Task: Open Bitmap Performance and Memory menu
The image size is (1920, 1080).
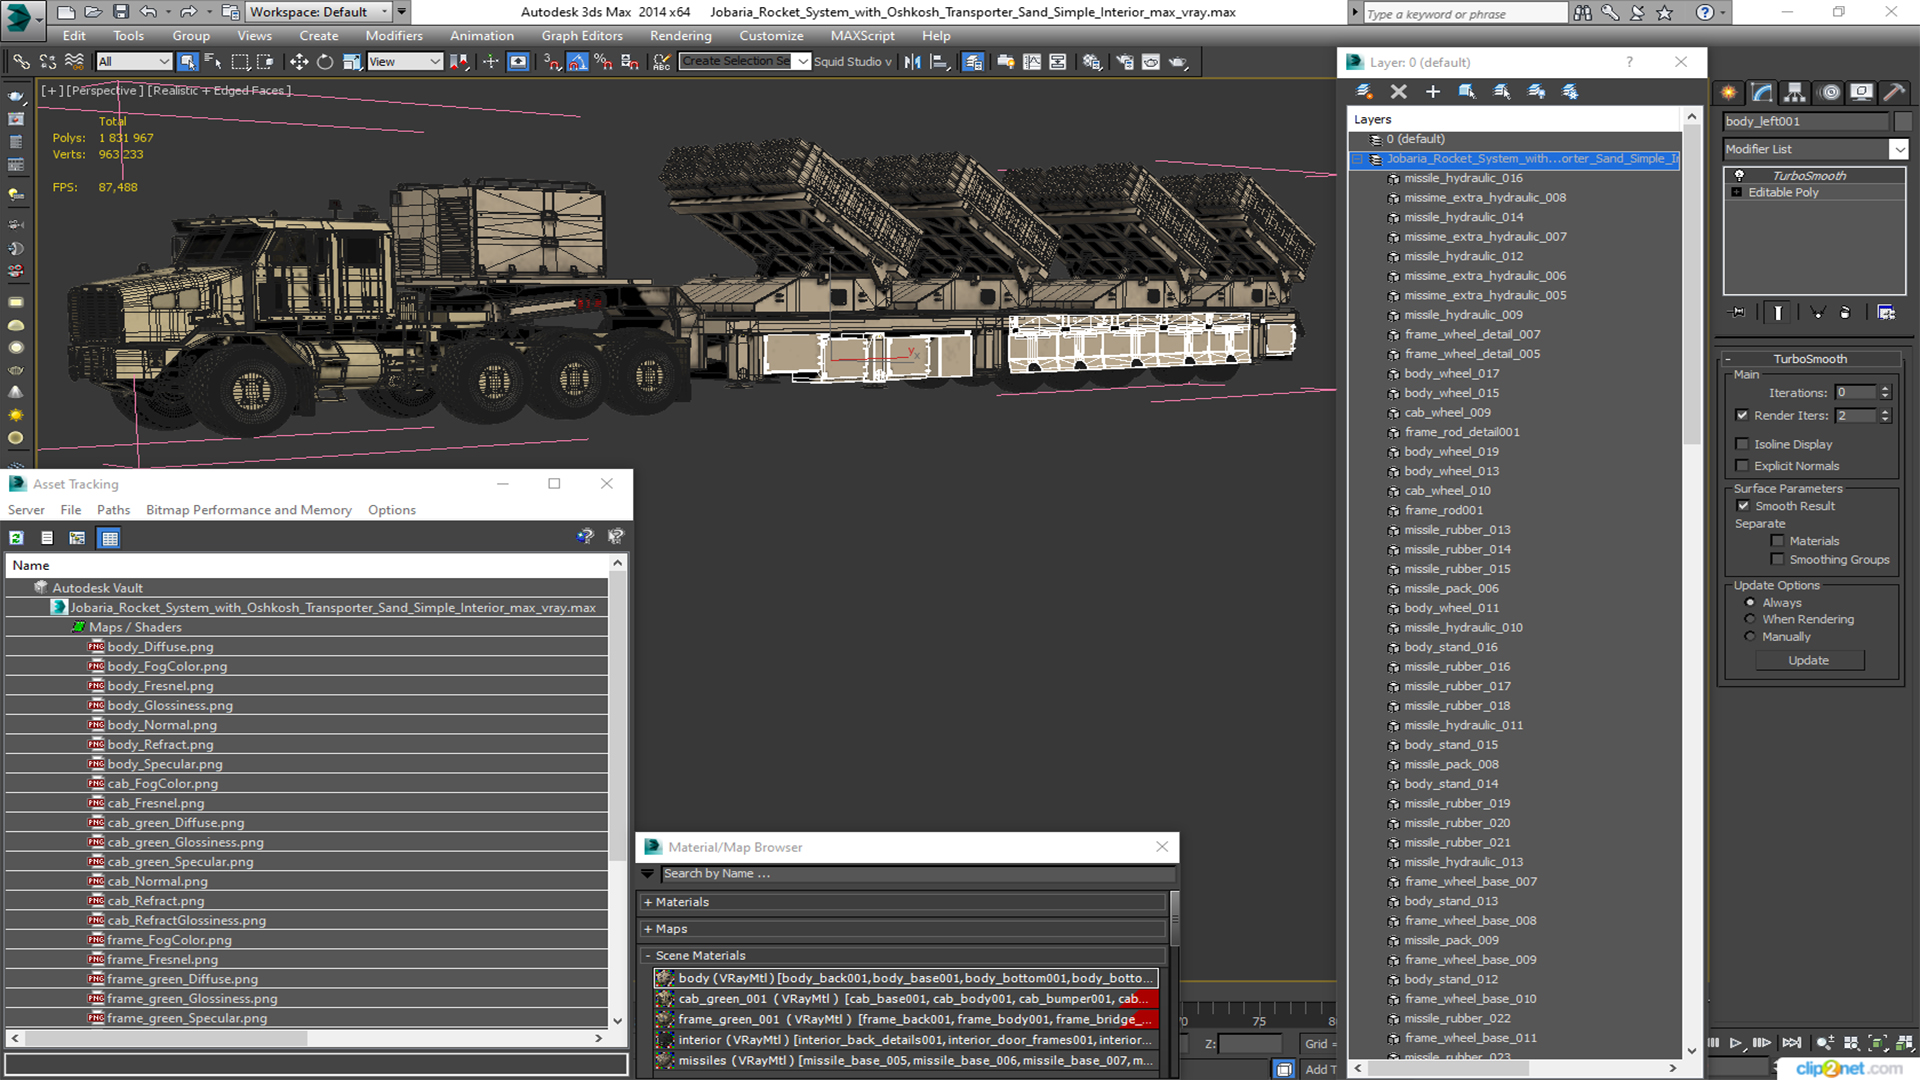Action: (249, 510)
